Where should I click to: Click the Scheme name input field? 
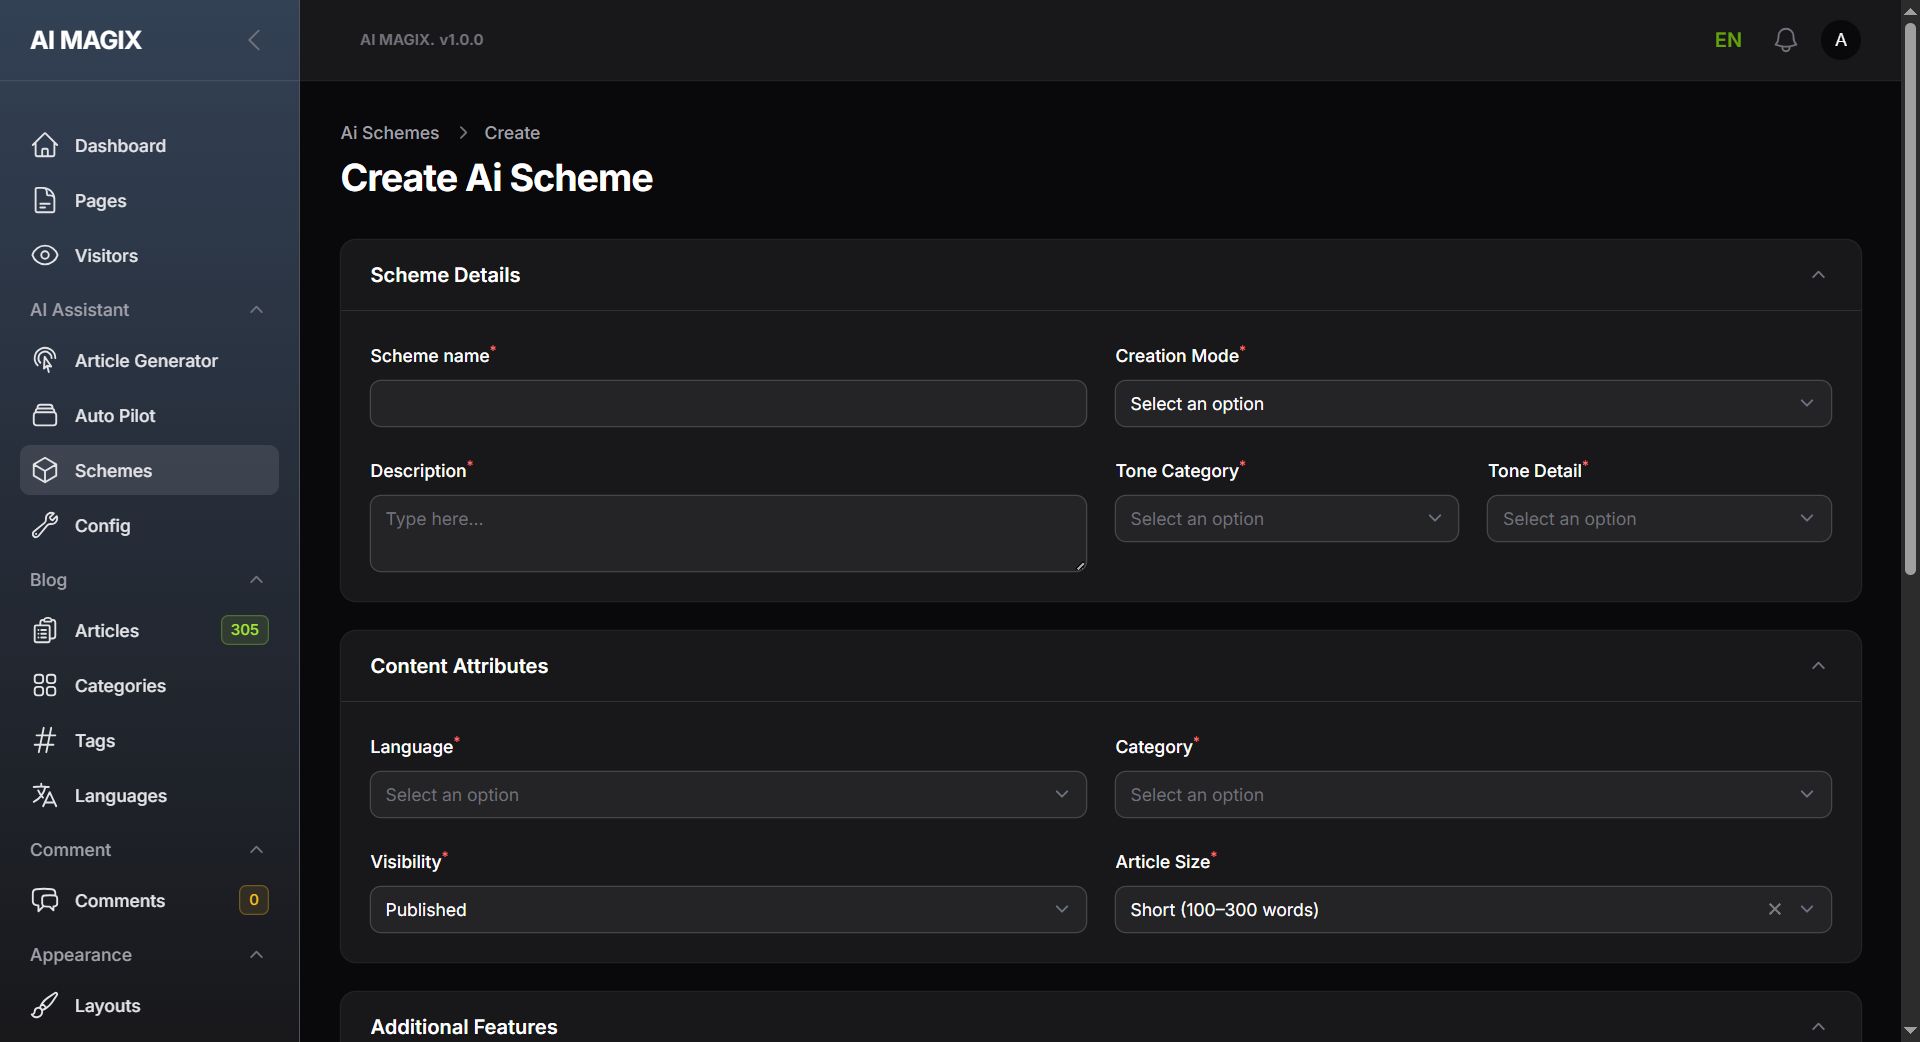[x=727, y=404]
